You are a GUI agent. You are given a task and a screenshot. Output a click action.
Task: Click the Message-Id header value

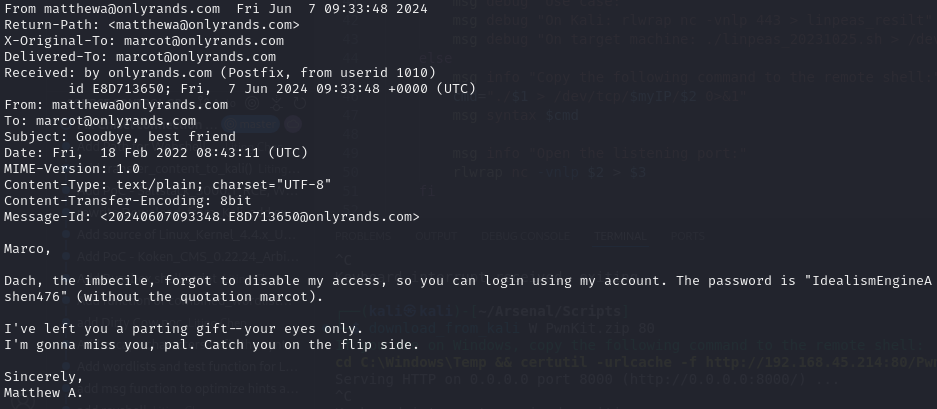[259, 217]
